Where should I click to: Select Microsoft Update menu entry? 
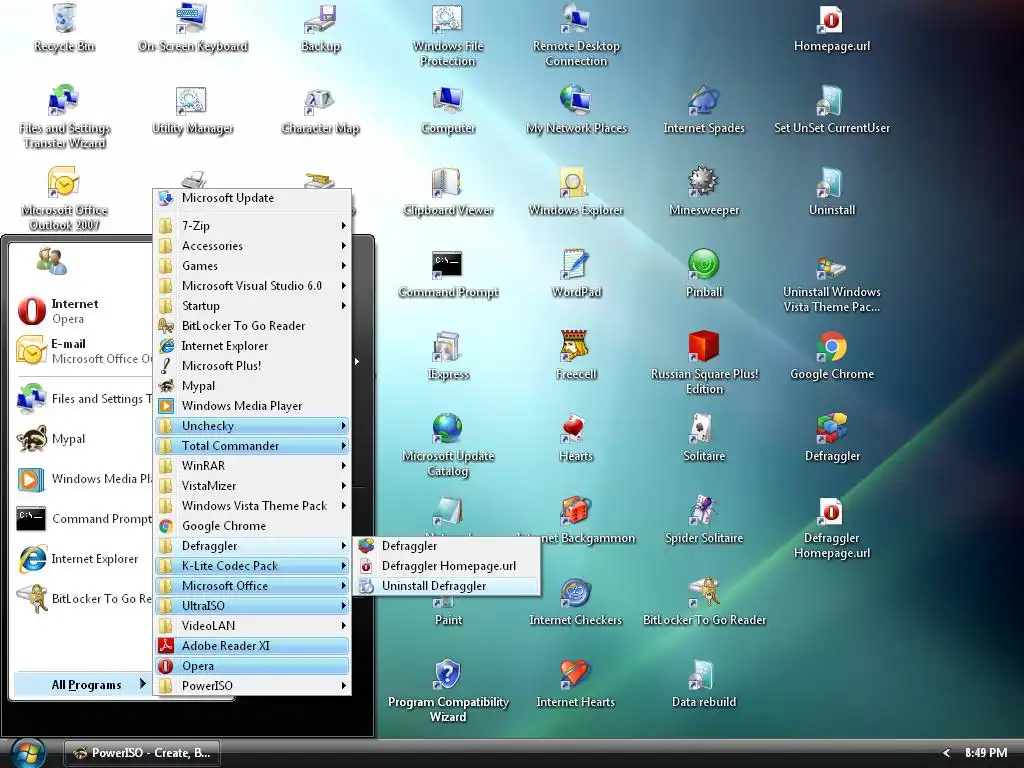253,198
